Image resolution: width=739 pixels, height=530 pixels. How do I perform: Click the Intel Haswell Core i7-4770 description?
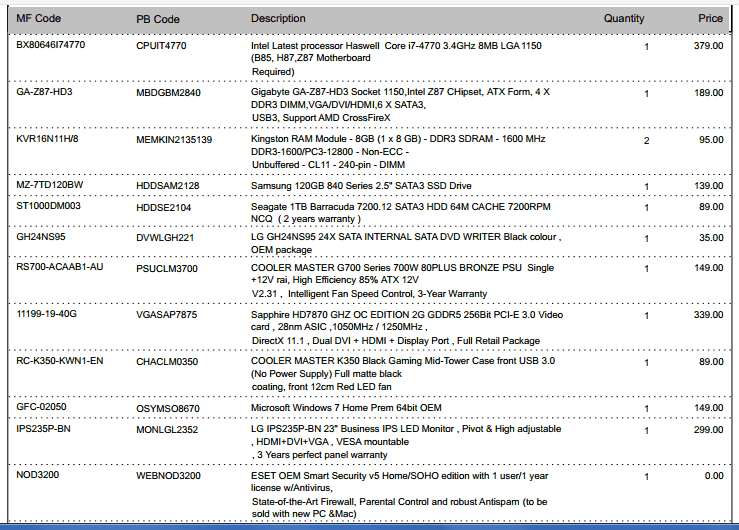point(396,58)
